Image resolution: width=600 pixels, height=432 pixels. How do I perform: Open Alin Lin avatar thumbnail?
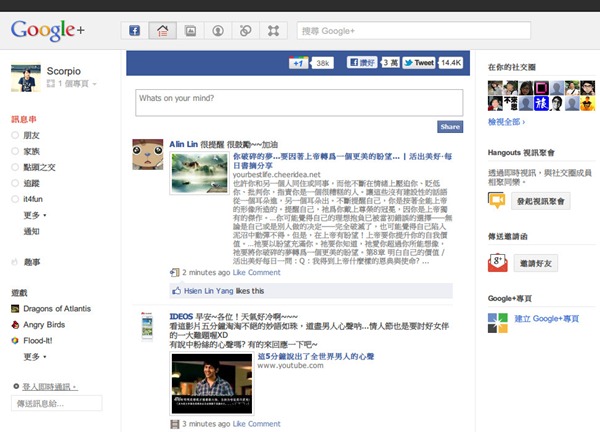[x=148, y=154]
